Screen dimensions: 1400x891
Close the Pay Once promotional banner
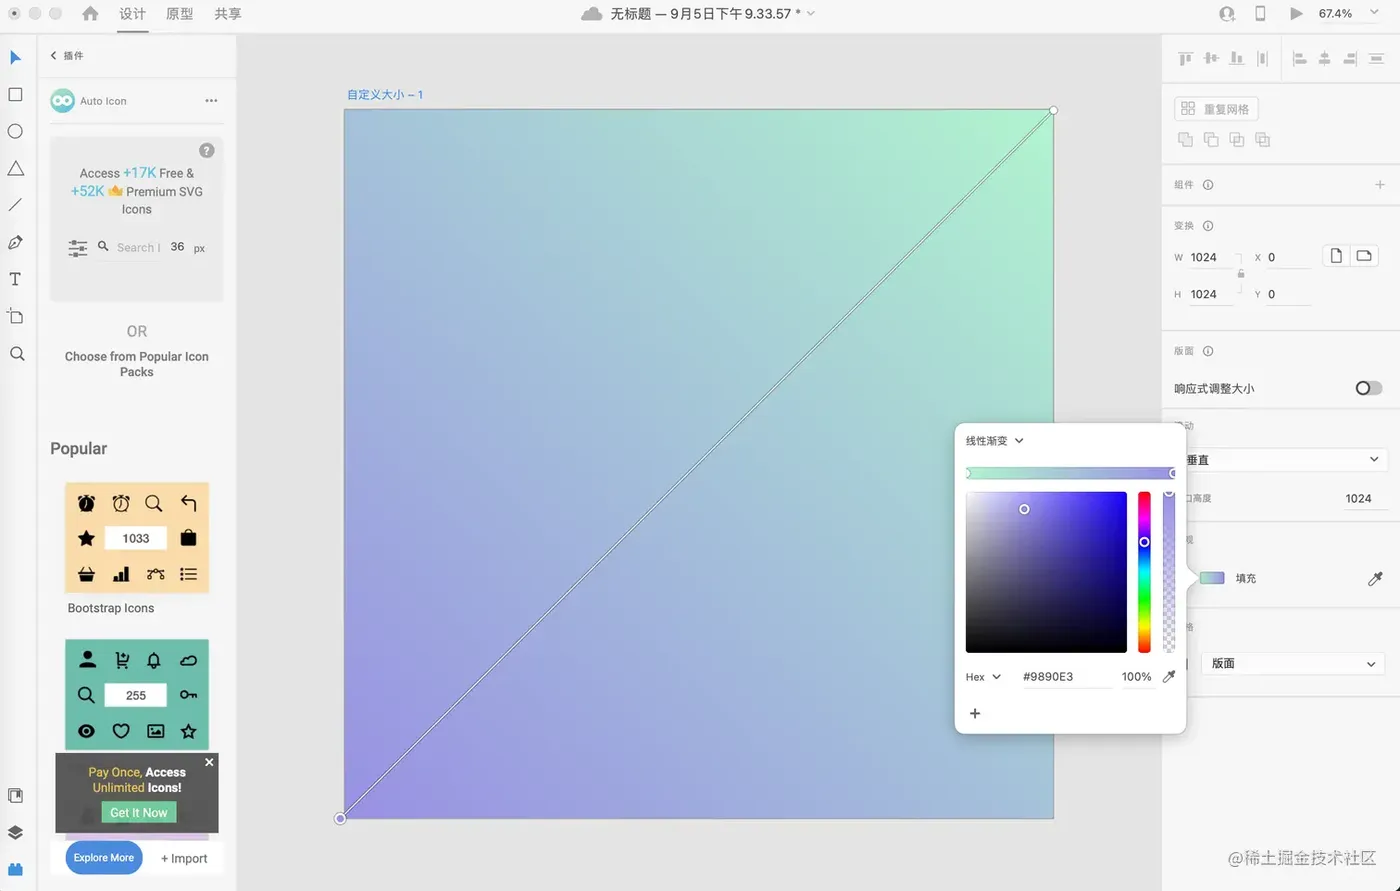(209, 762)
